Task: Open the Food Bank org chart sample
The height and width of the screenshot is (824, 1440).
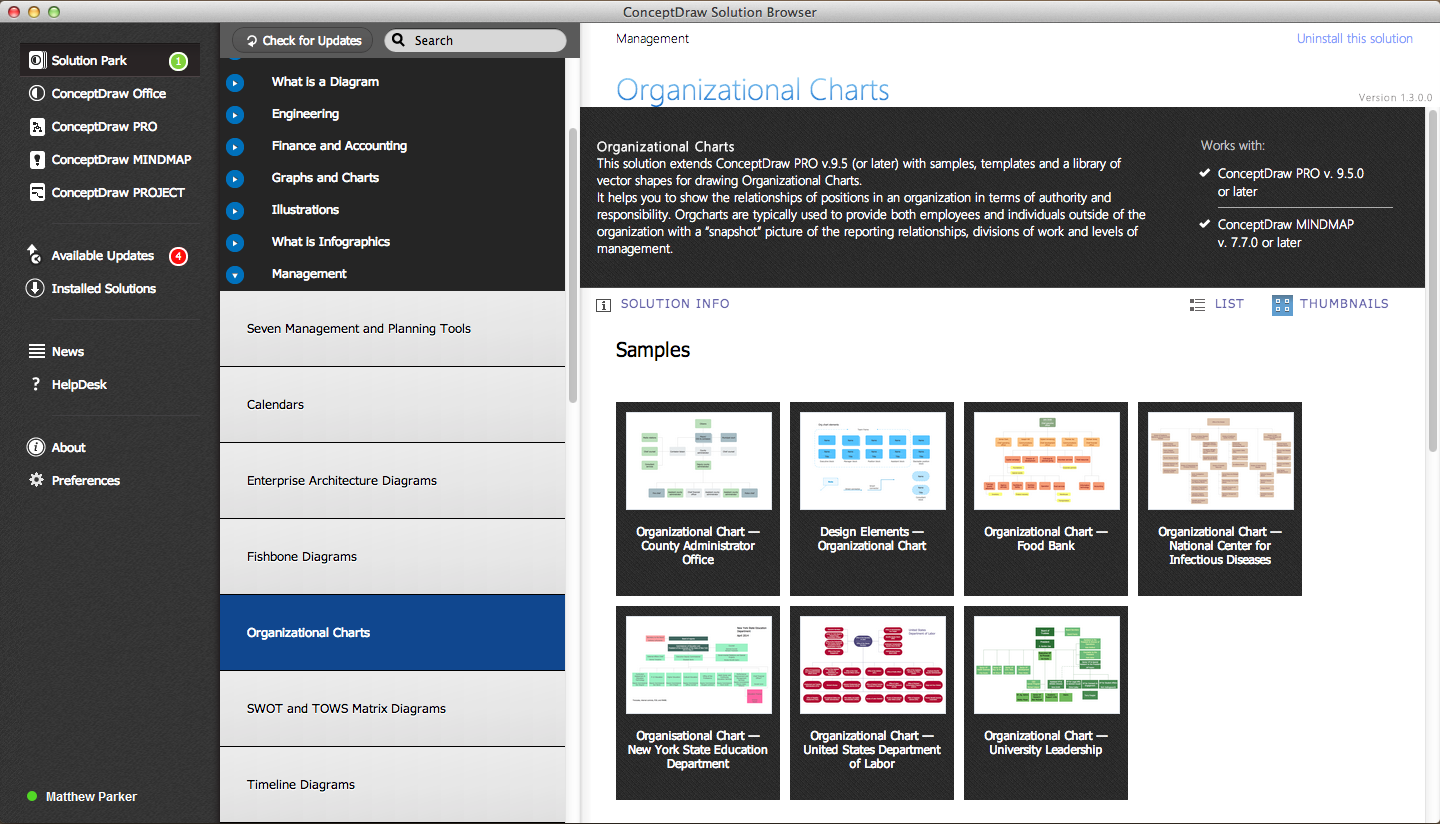Action: pos(1046,499)
